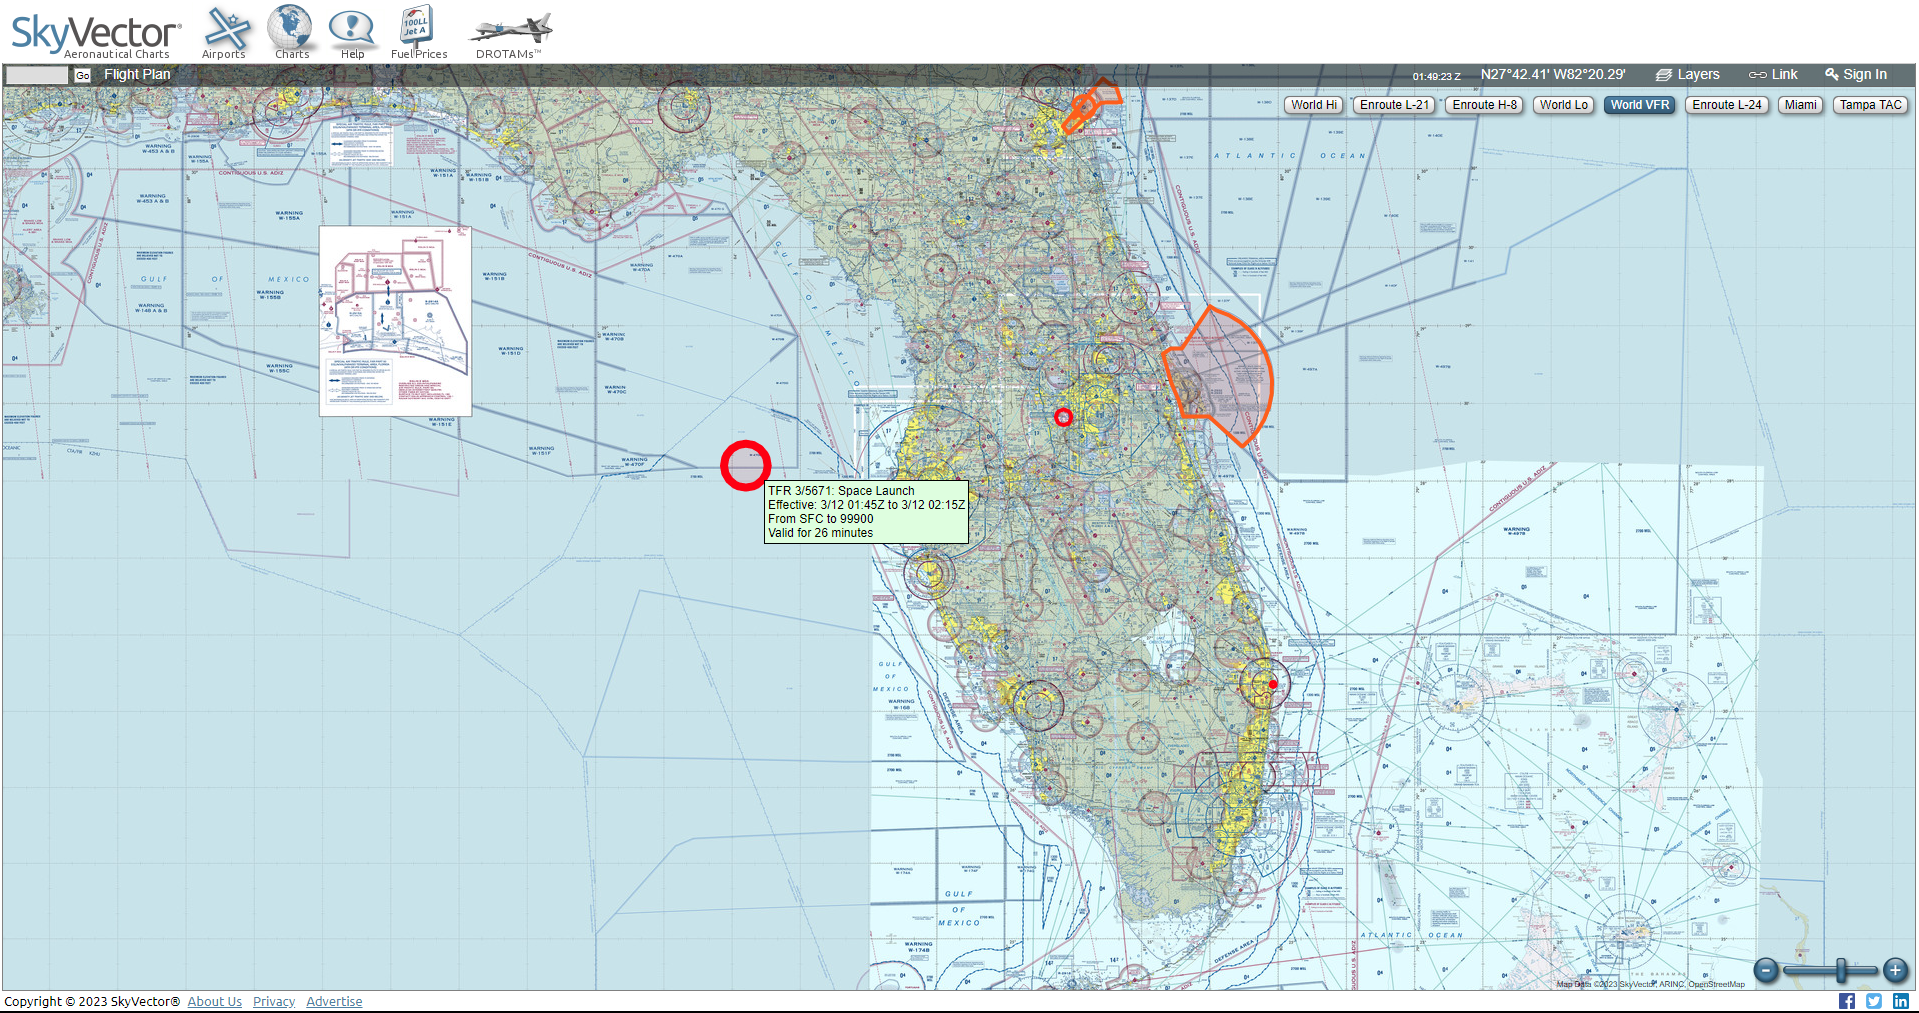Open the LinkedIn share icon
Viewport: 1919px width, 1013px height.
pyautogui.click(x=1901, y=1001)
